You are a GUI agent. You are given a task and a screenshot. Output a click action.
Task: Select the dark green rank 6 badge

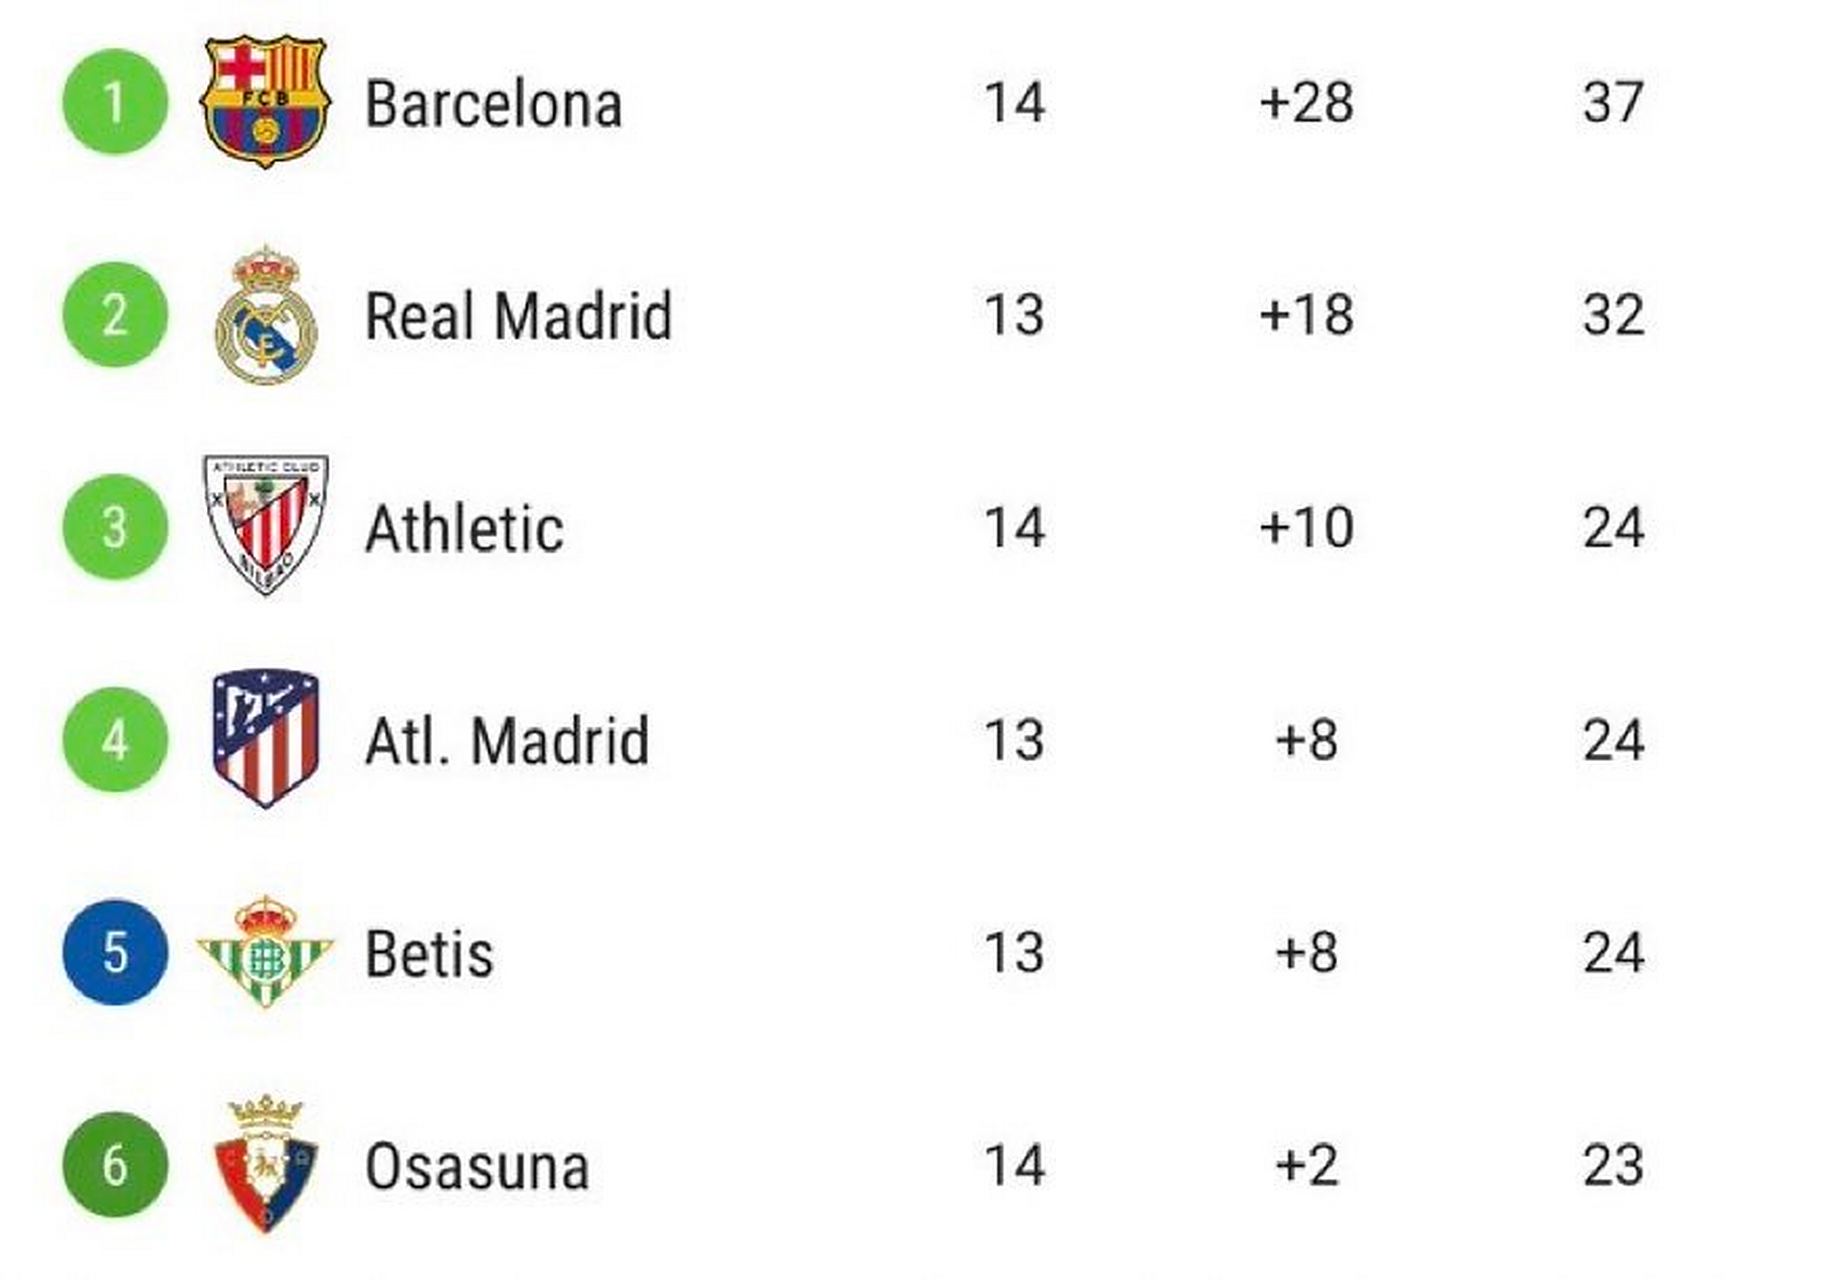pos(115,1164)
